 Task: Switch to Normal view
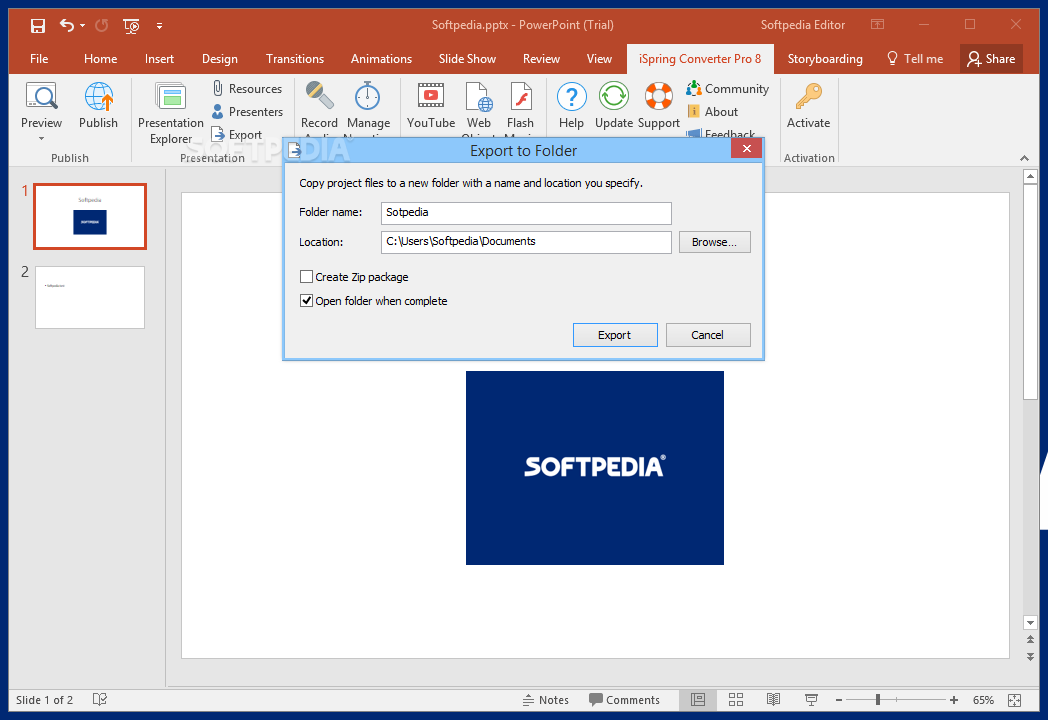point(698,700)
